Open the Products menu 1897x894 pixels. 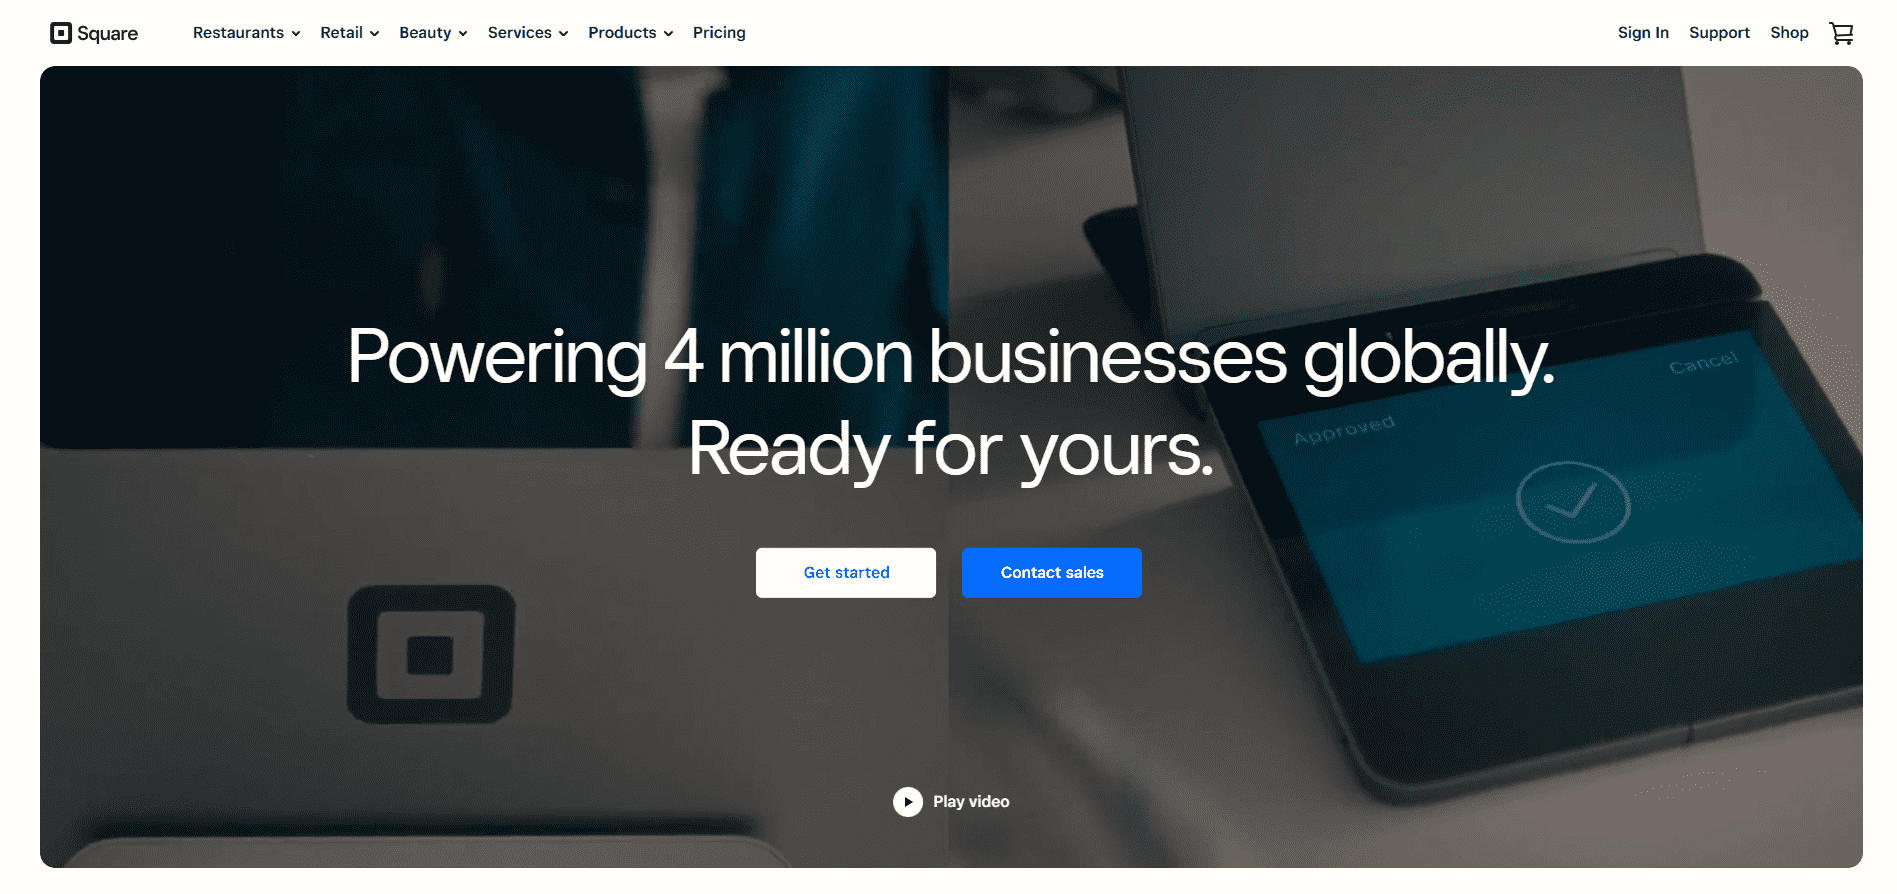pos(622,33)
